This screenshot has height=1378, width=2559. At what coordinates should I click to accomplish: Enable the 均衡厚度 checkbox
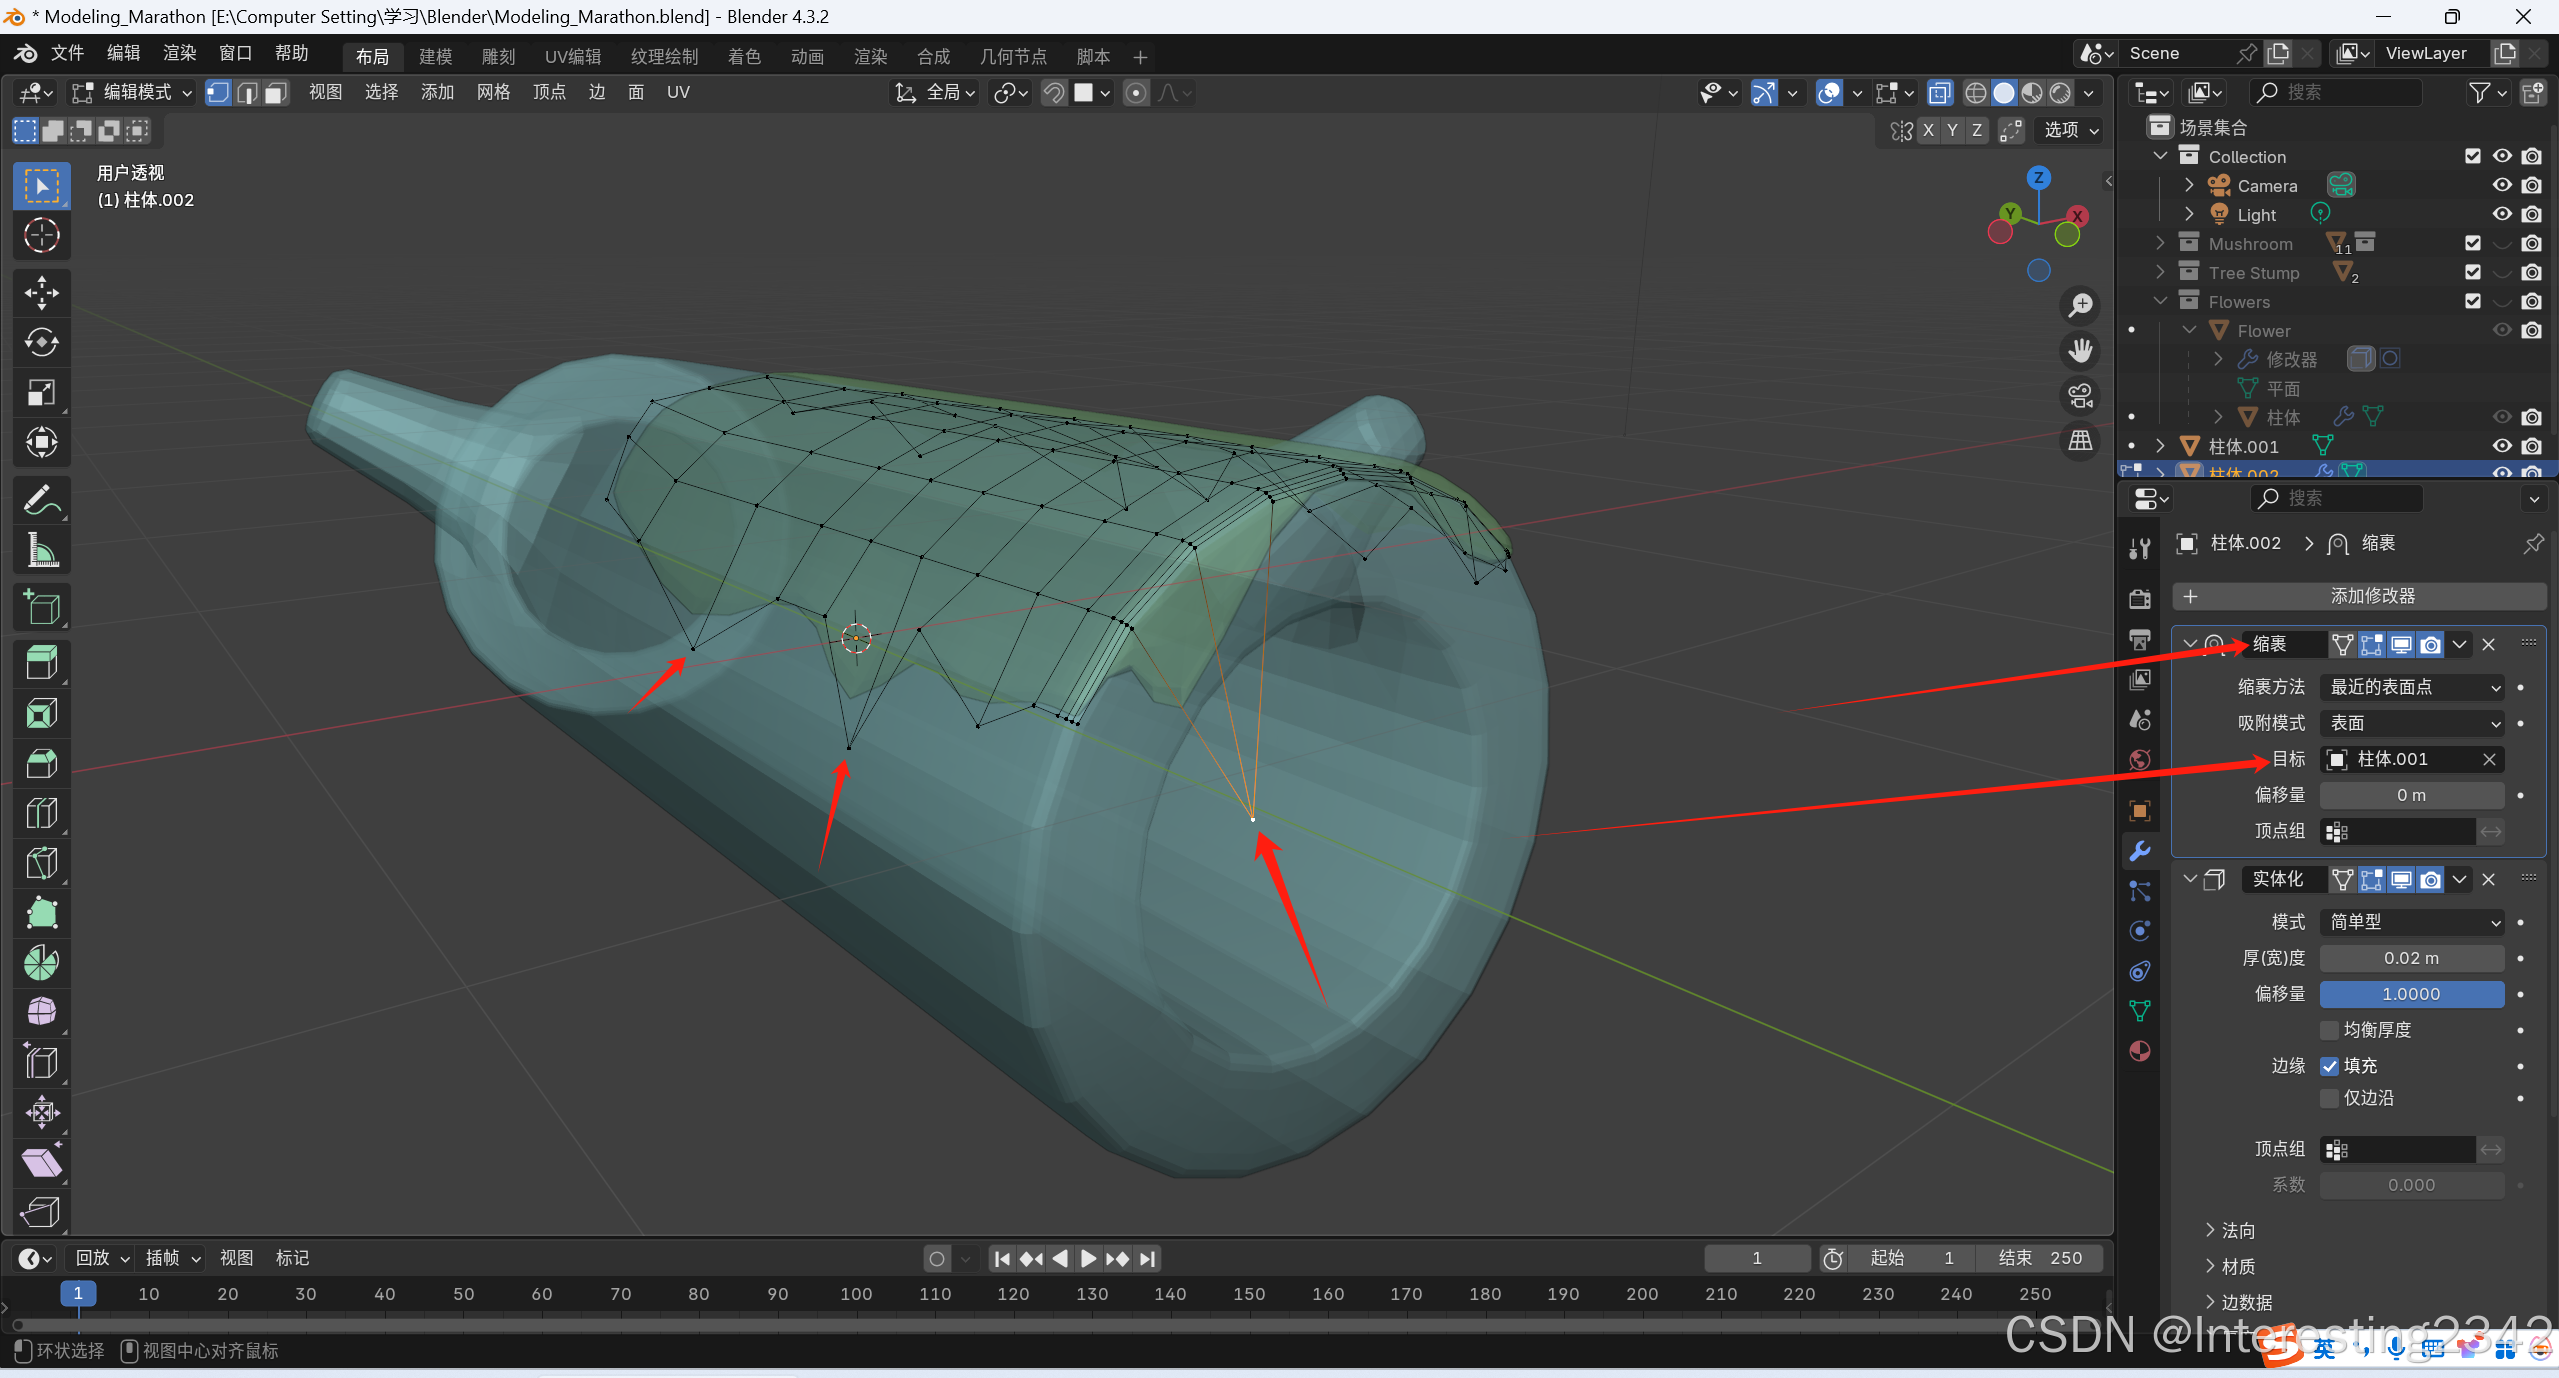tap(2330, 1030)
